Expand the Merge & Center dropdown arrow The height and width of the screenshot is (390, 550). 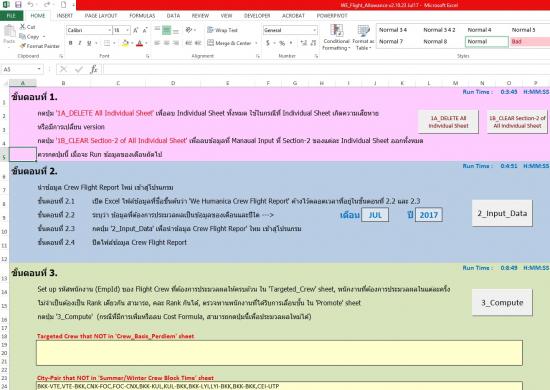(256, 43)
